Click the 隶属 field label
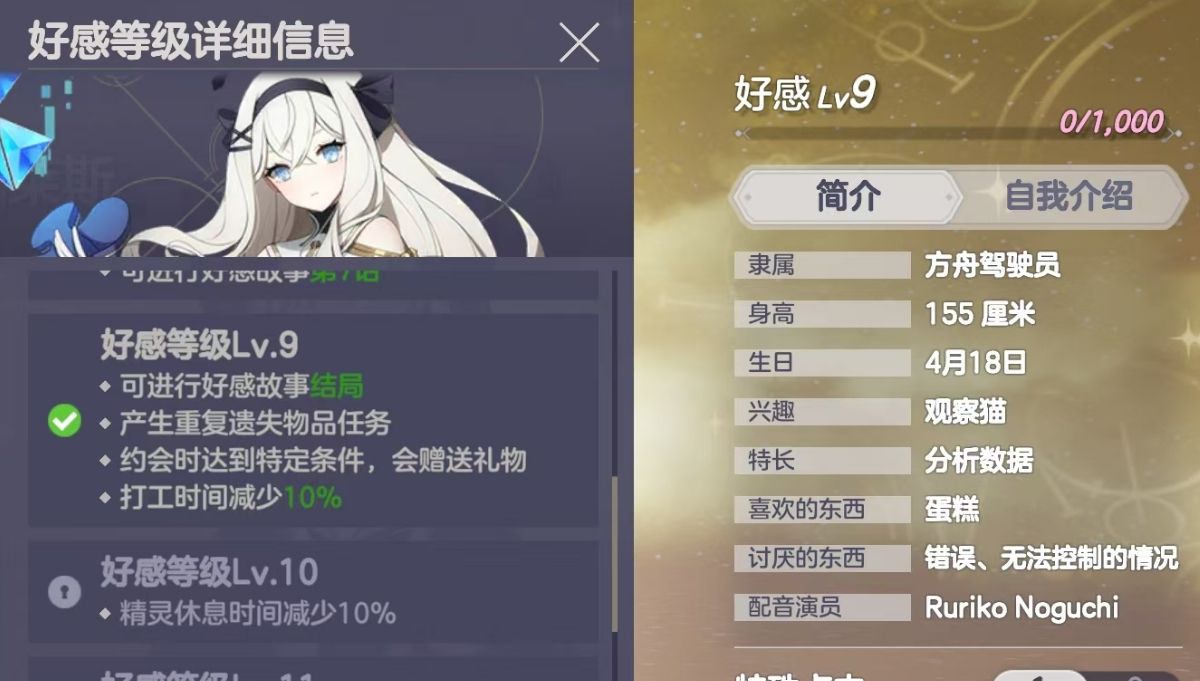This screenshot has width=1200, height=681. (x=771, y=265)
